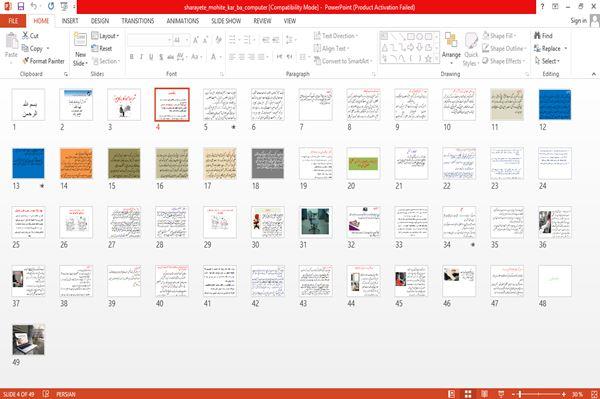The image size is (600, 399).
Task: Select slide 31 thumbnail
Action: [315, 222]
